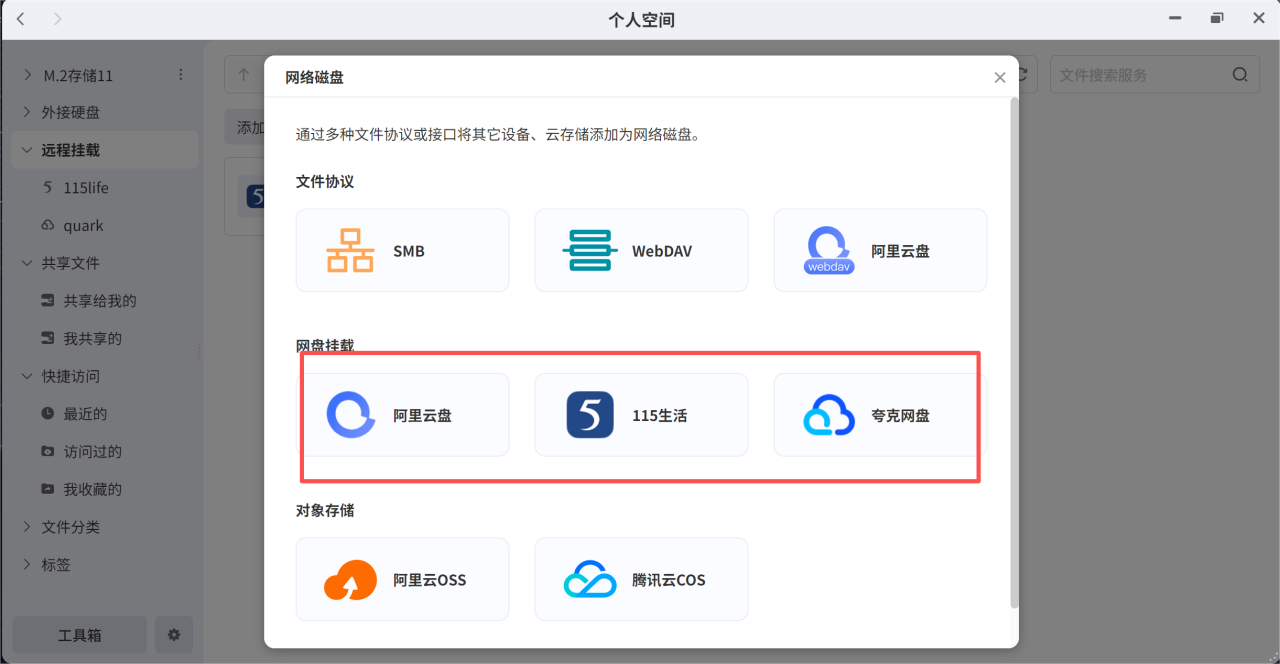The image size is (1280, 664).
Task: Choose the 夸克网盘 cloud icon
Action: pos(829,415)
